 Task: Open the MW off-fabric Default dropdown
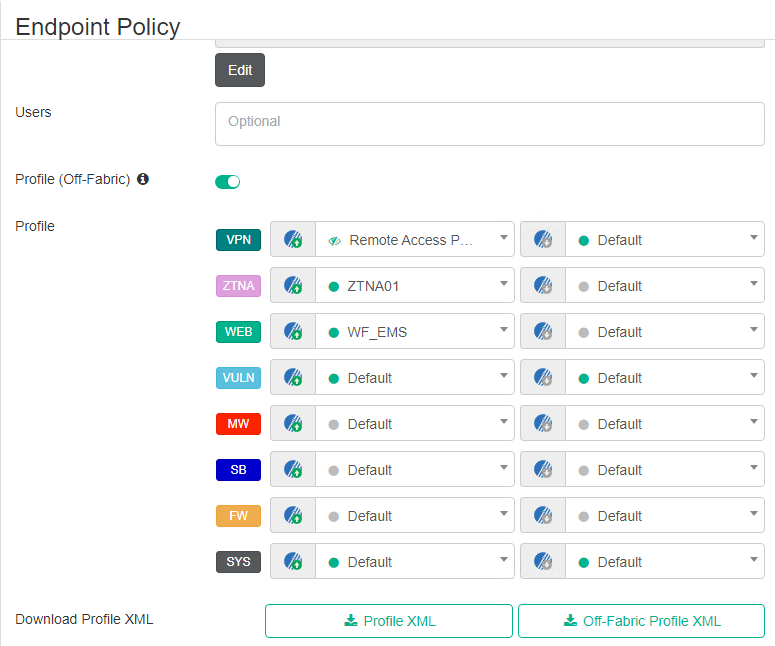point(665,423)
